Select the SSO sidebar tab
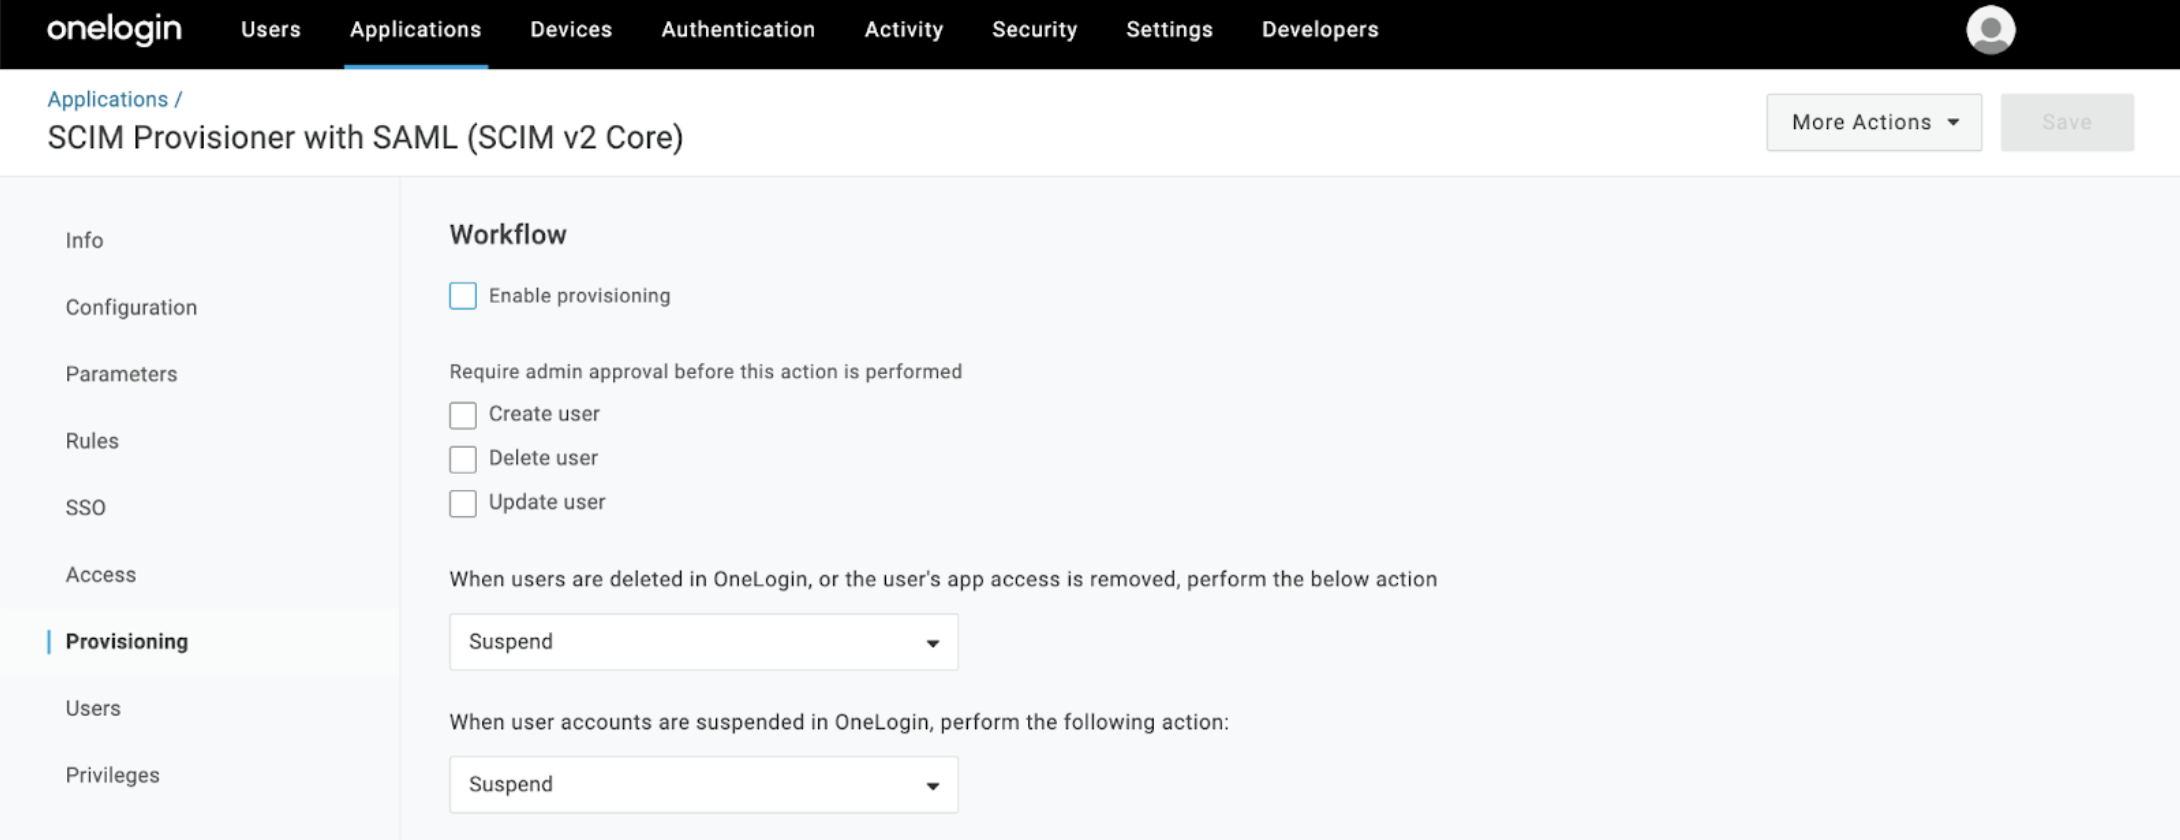This screenshot has width=2180, height=840. (x=85, y=508)
